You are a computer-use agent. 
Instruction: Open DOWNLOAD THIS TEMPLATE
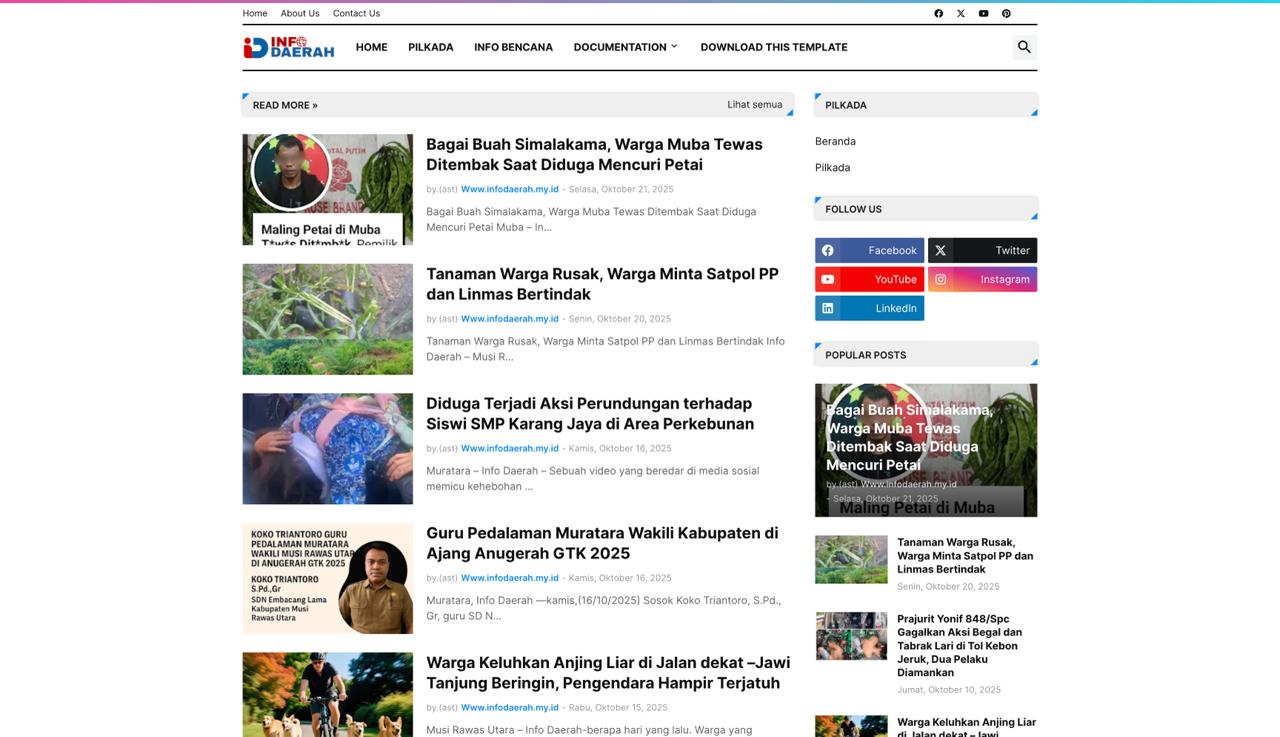(x=773, y=46)
